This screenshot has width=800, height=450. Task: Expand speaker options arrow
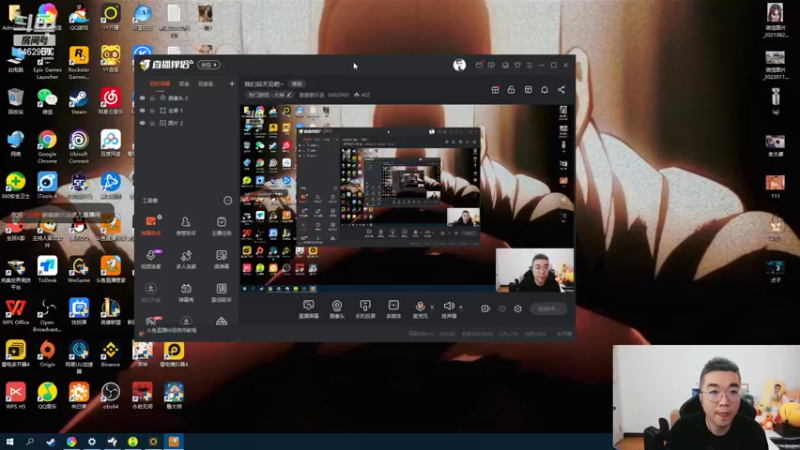(461, 307)
